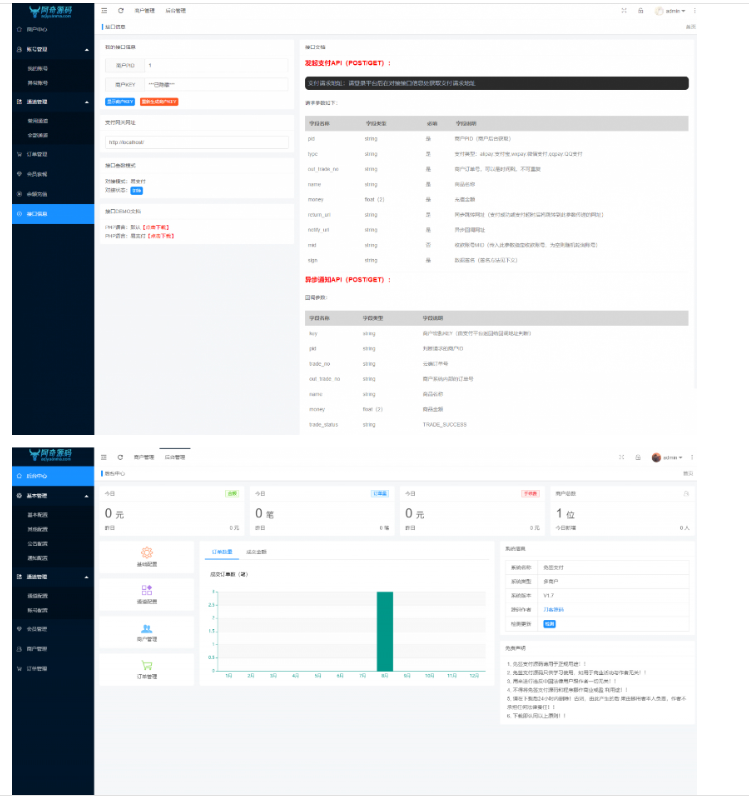Viewport: 749px width, 797px height.
Task: Collapse the 基本管理 sidebar group
Action: tap(86, 495)
